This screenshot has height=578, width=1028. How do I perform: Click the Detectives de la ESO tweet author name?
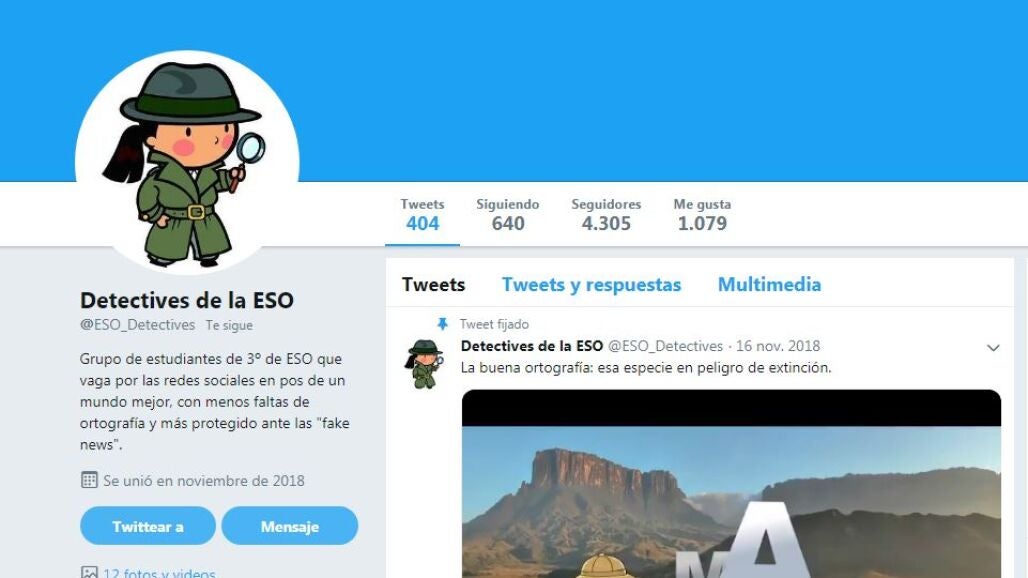coord(532,346)
